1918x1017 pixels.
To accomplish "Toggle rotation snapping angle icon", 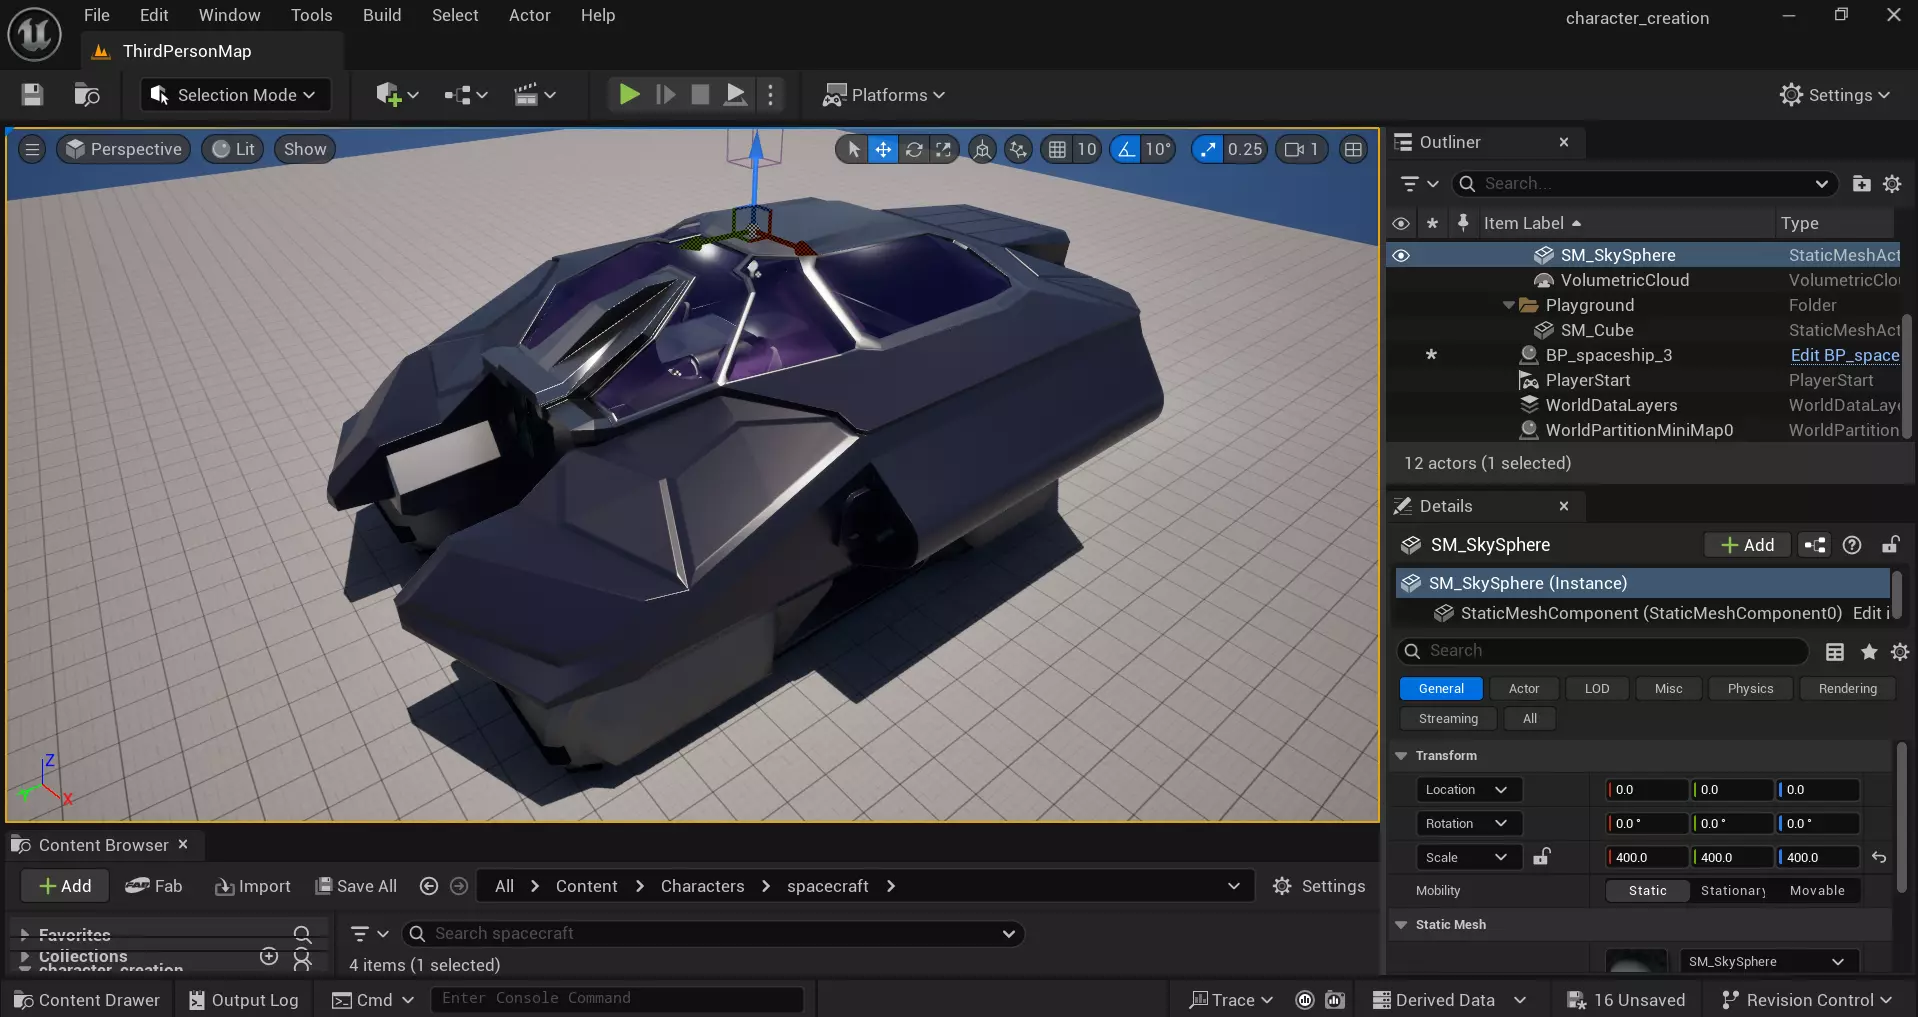I will point(1126,149).
